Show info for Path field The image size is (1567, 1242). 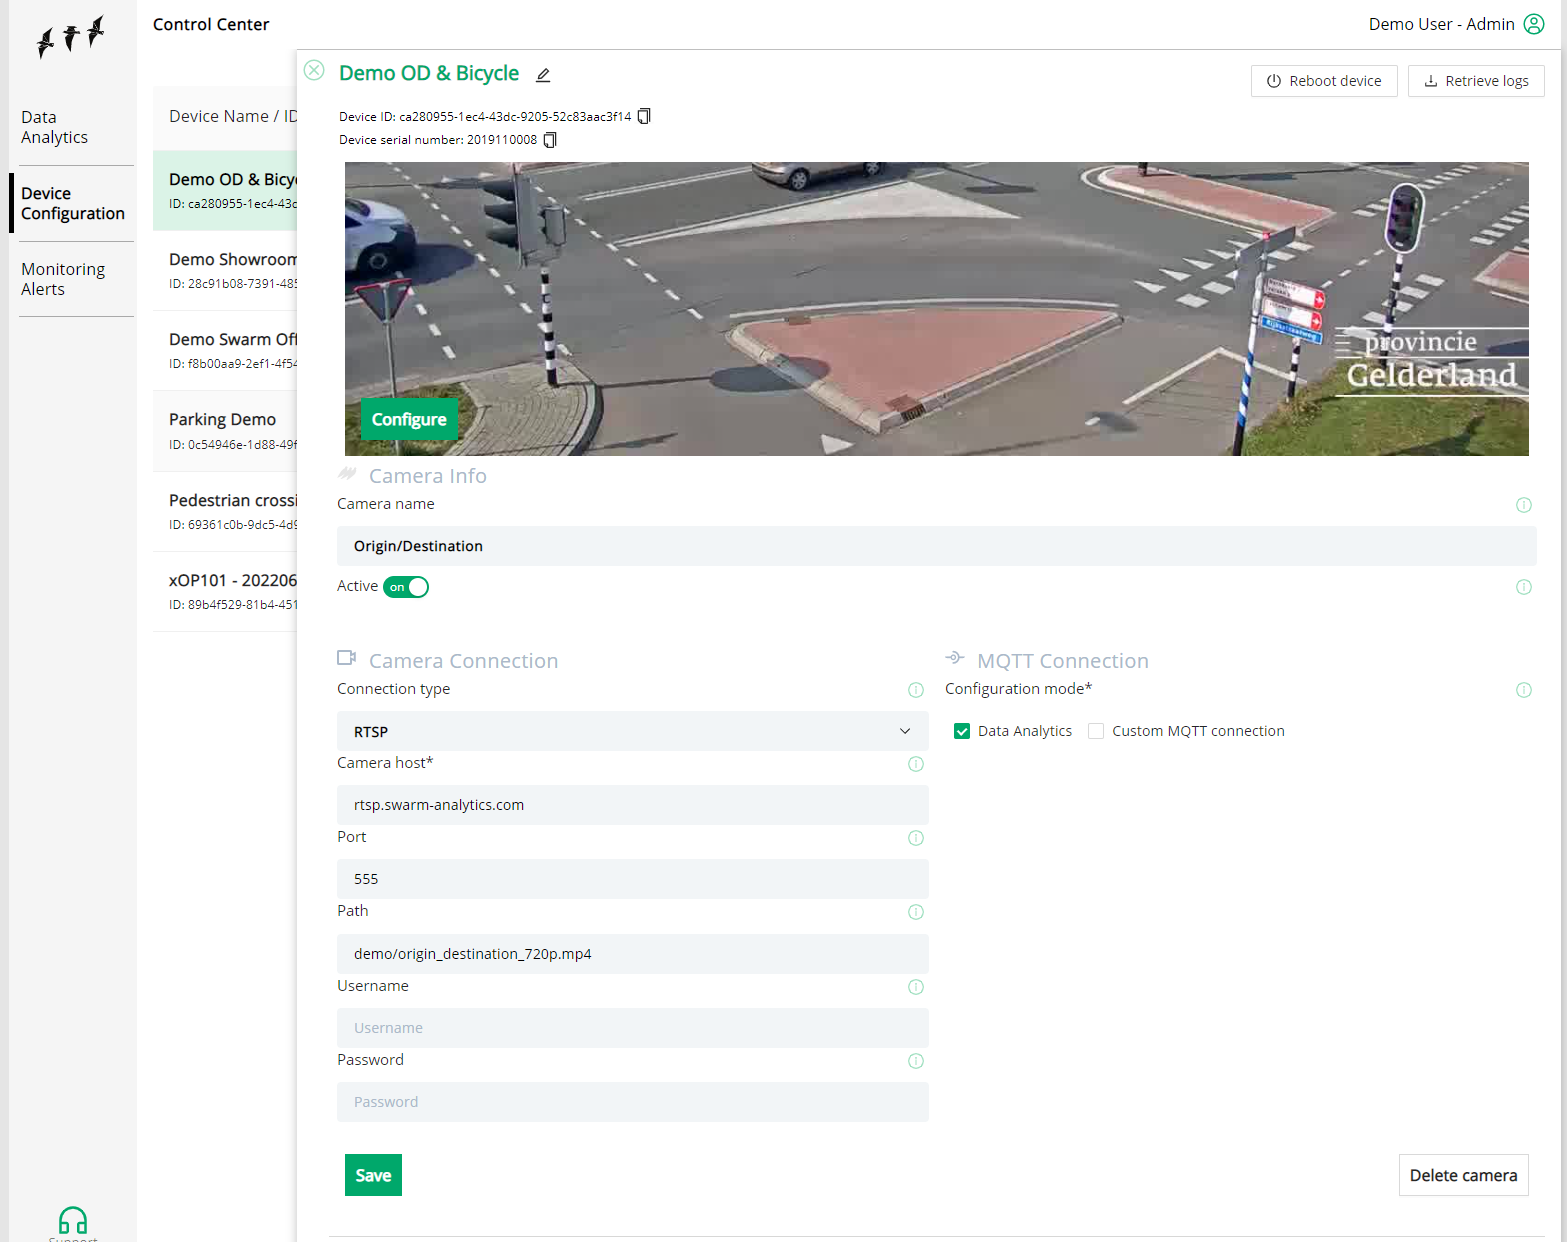click(x=916, y=912)
